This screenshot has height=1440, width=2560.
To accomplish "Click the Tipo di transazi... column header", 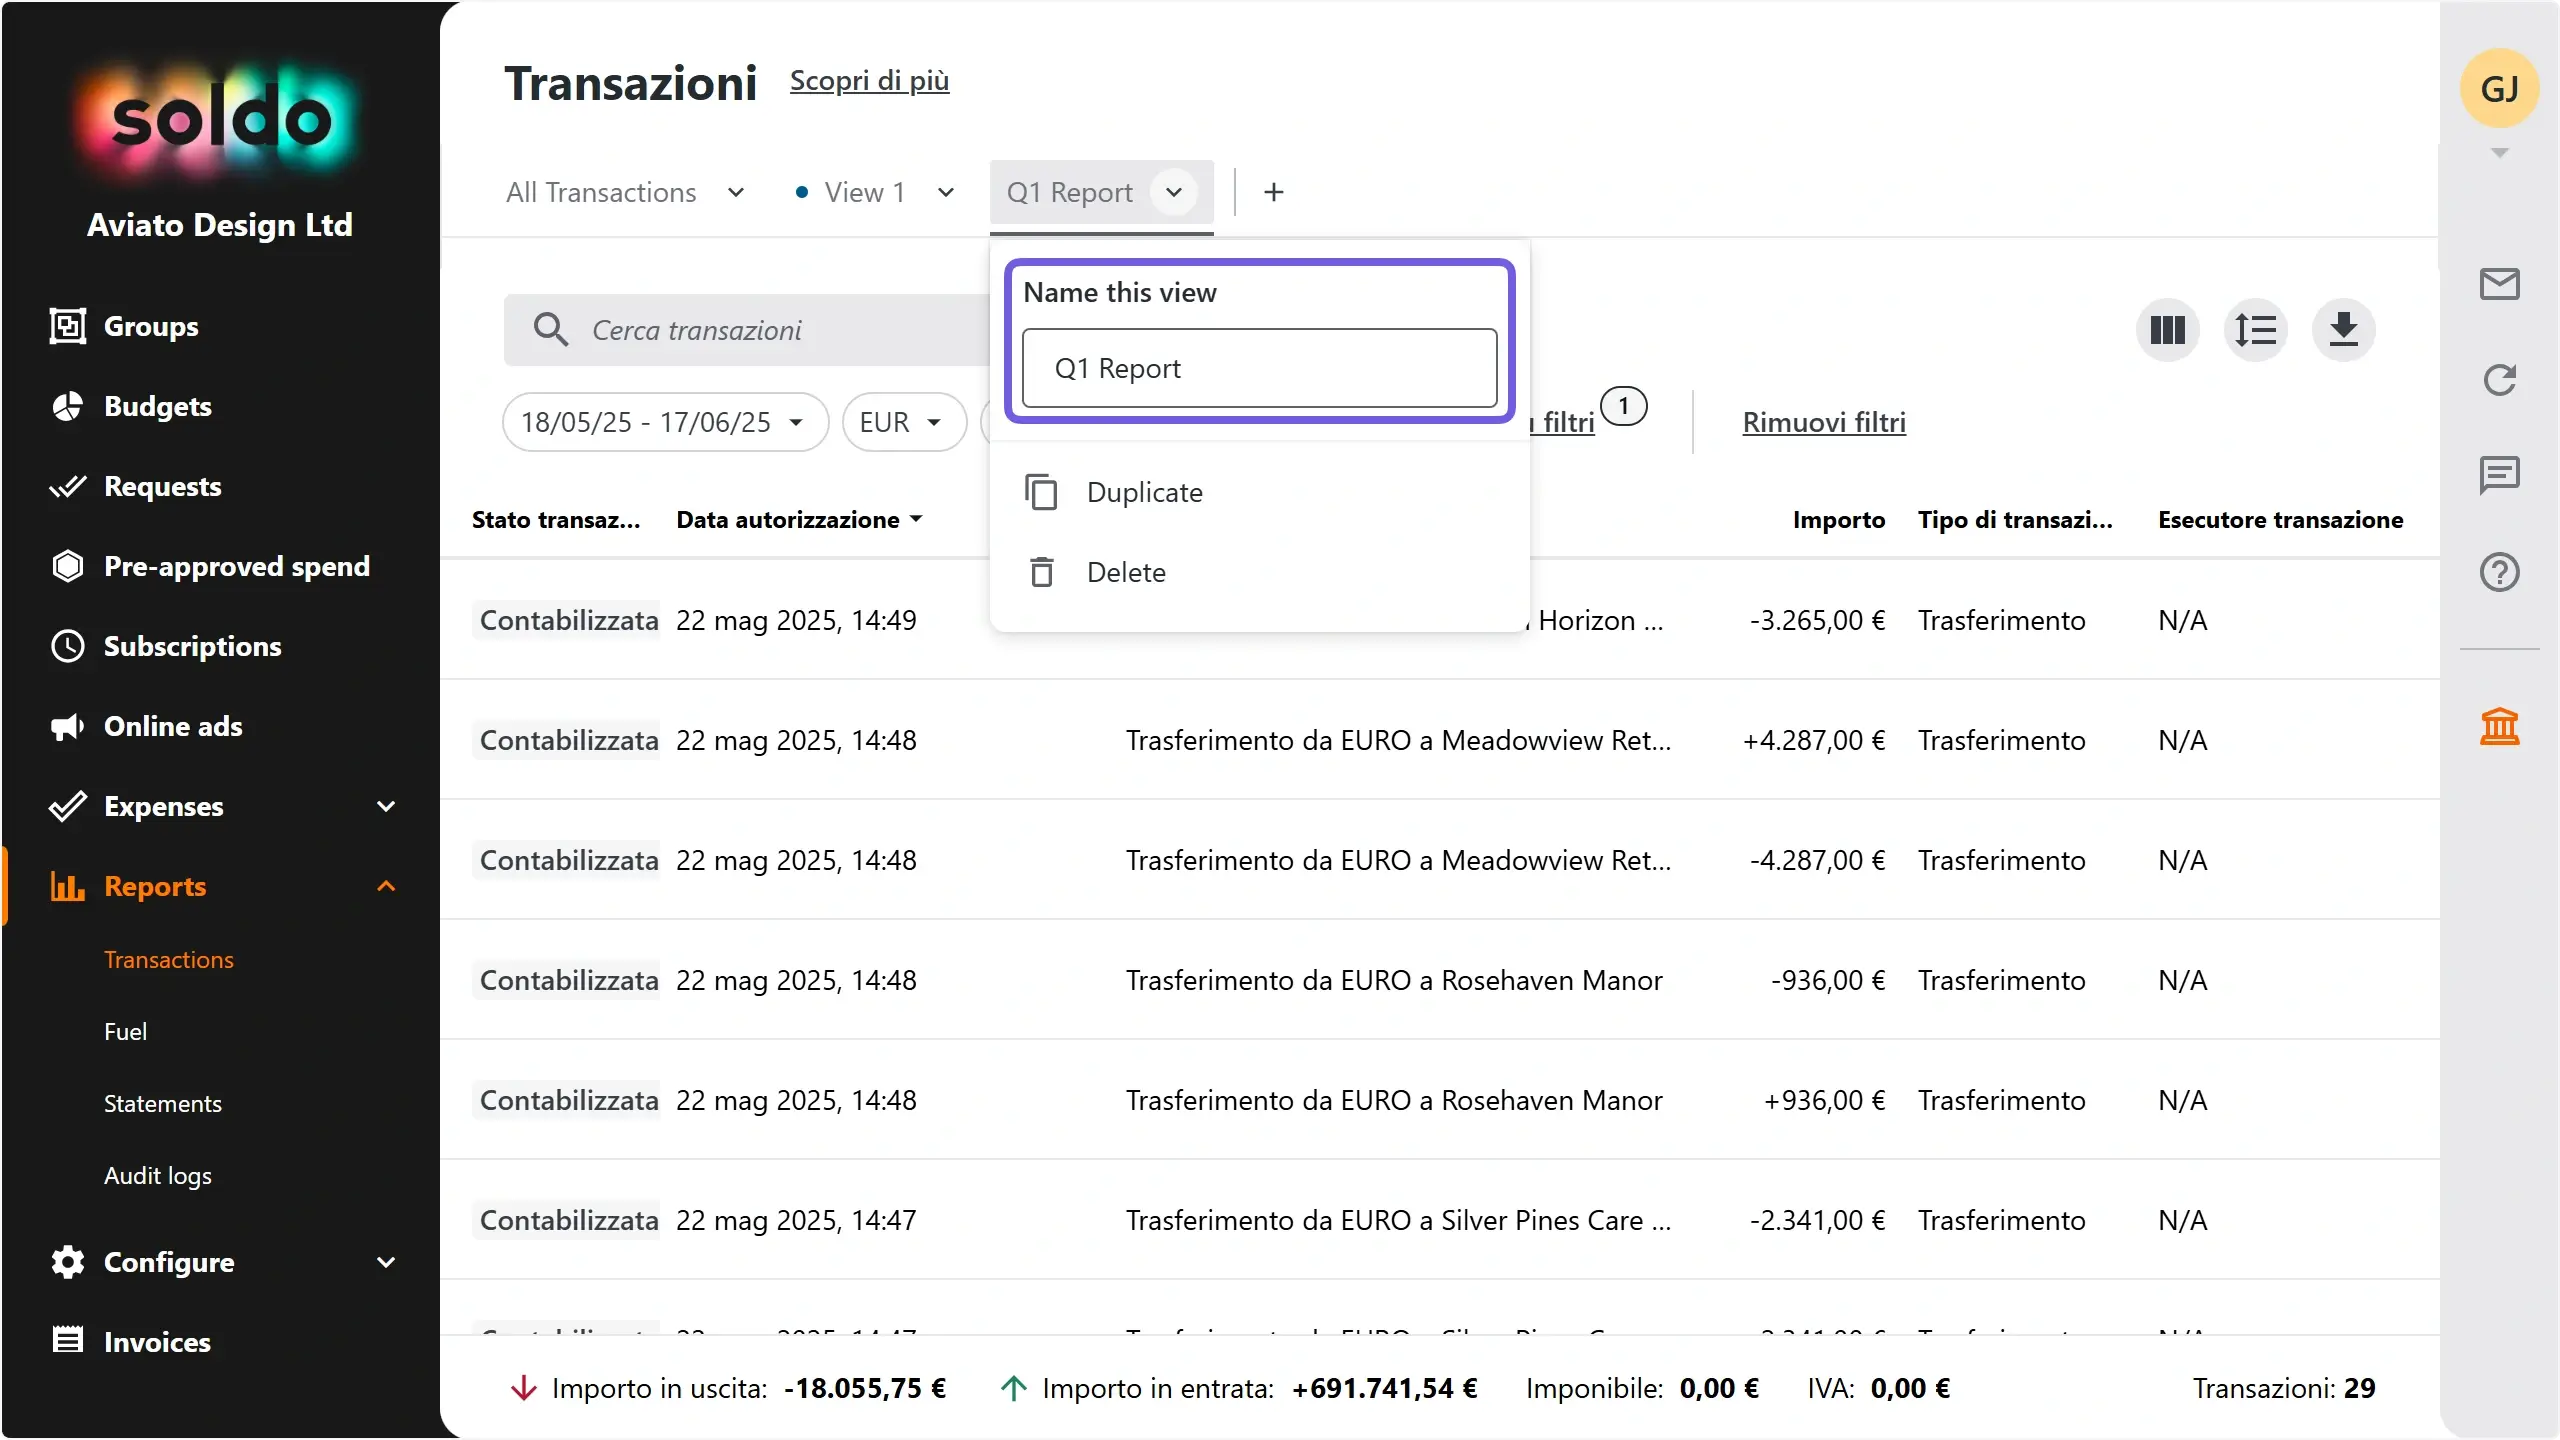I will pyautogui.click(x=2015, y=519).
